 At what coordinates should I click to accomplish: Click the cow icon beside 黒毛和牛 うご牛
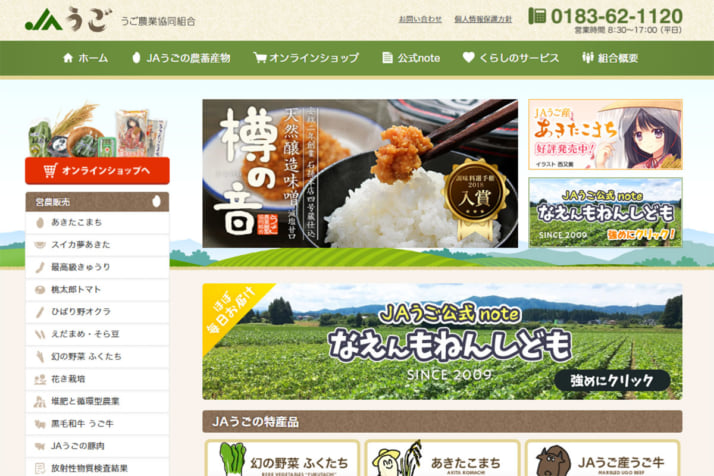39,423
